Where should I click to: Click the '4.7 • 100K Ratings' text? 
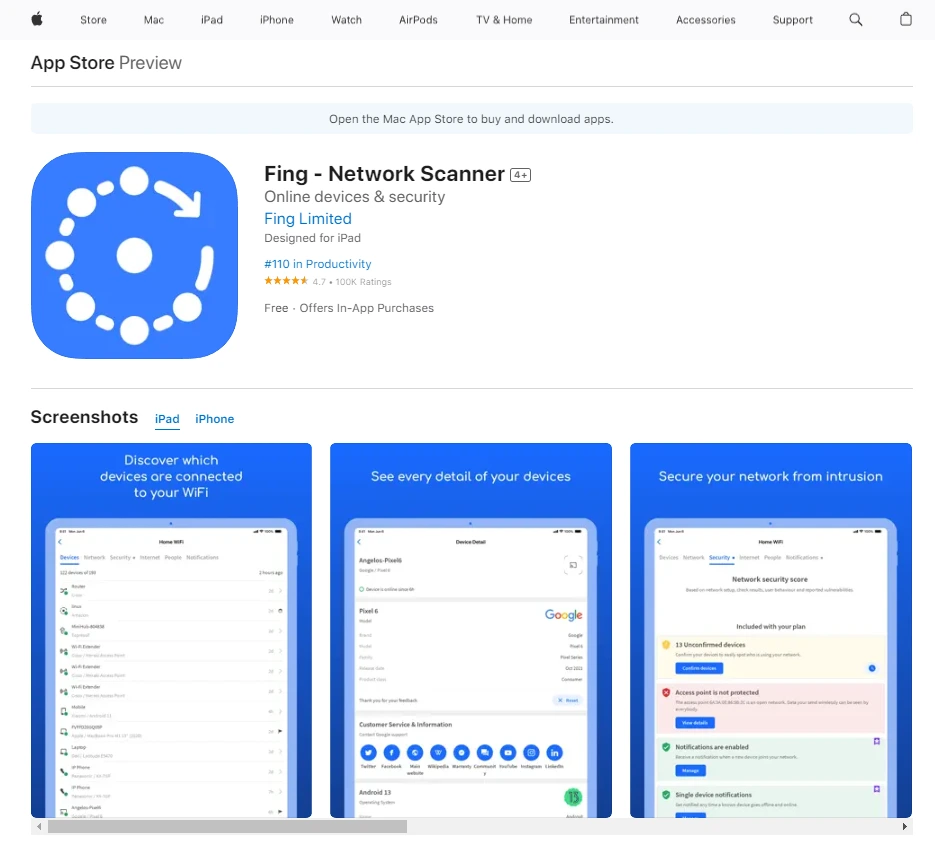(352, 282)
